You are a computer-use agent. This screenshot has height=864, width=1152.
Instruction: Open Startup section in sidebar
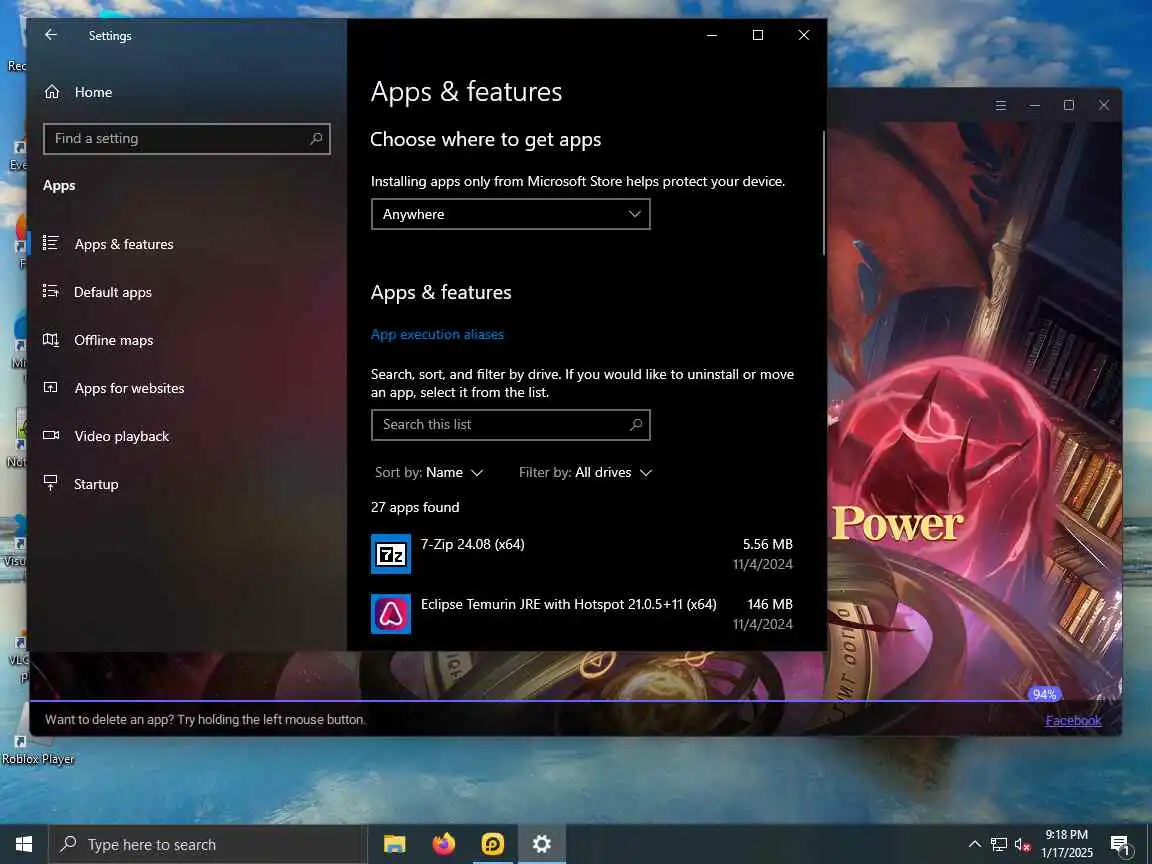(x=96, y=484)
